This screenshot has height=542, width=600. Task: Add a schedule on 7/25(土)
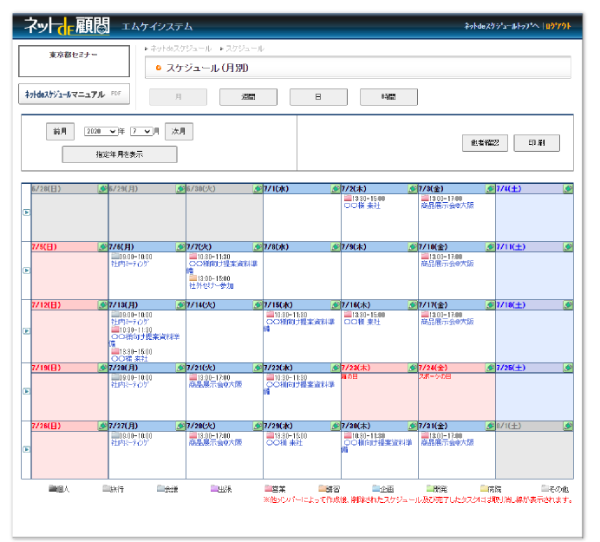coord(568,368)
